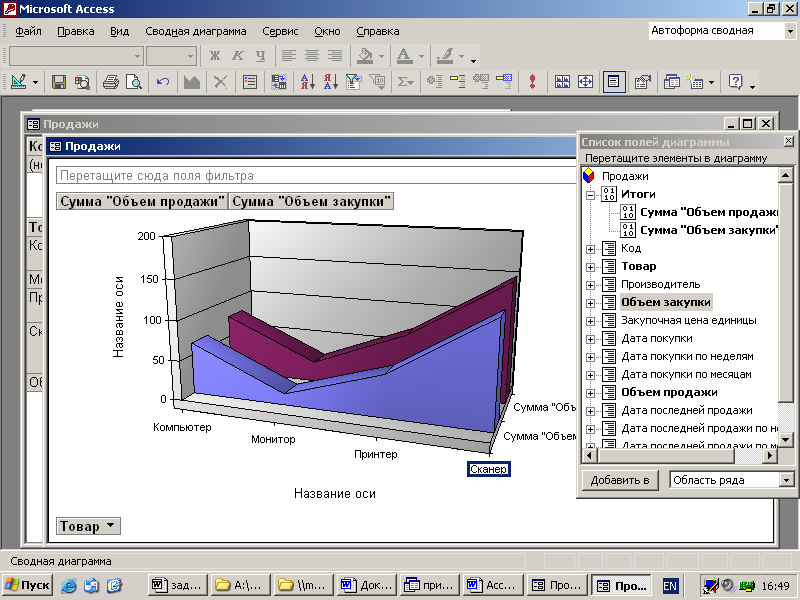Collapse the Итоги tree node
The height and width of the screenshot is (600, 800).
click(x=590, y=195)
